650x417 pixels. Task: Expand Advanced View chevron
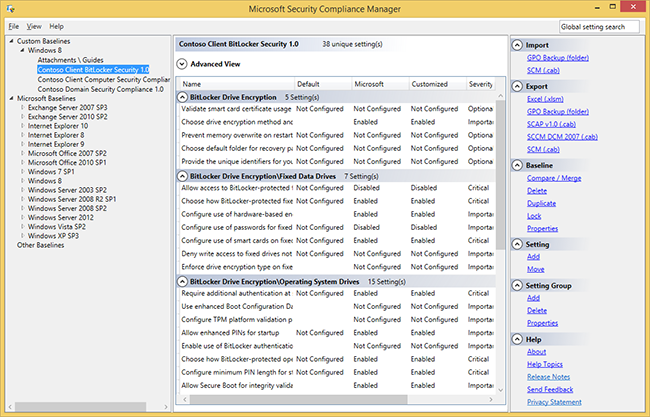182,64
